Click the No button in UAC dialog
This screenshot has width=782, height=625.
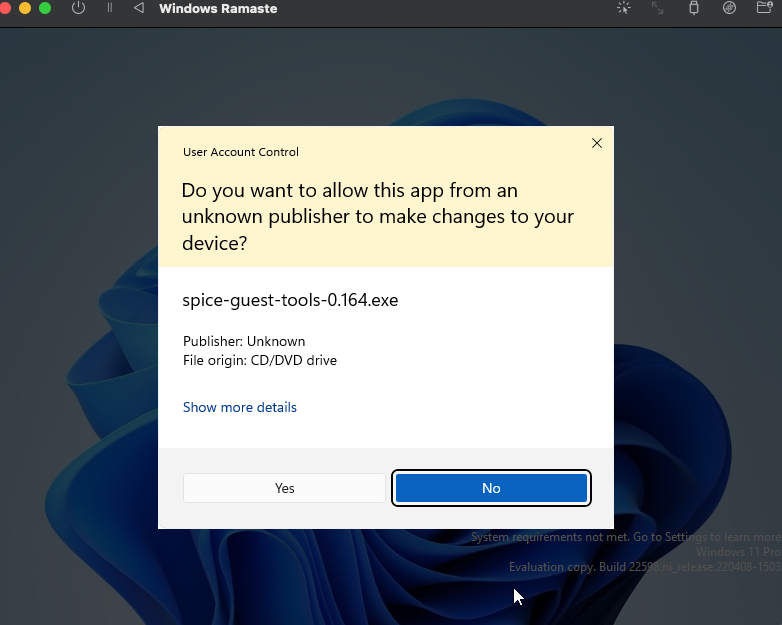[491, 488]
